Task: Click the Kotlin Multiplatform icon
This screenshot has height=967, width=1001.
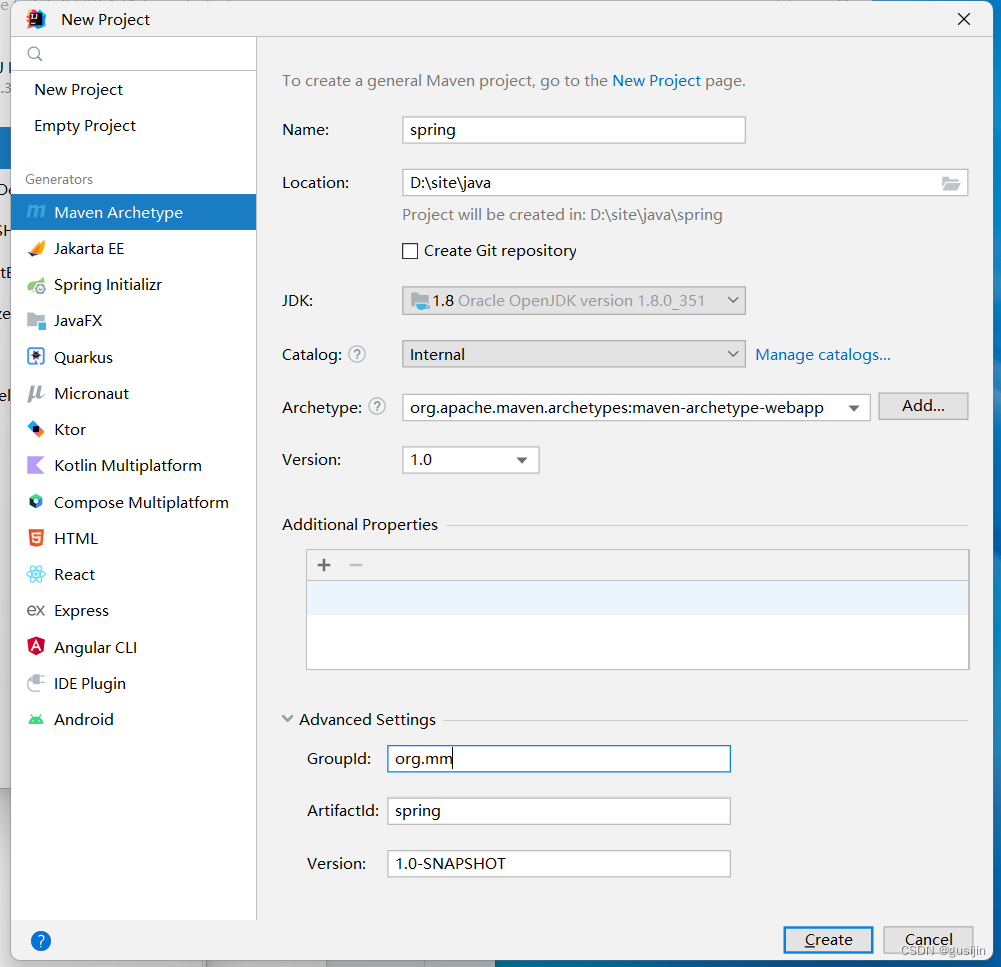Action: coord(36,465)
